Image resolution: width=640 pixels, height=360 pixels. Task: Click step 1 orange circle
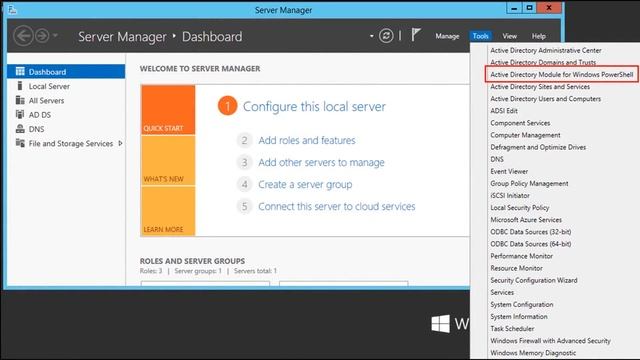tap(227, 106)
